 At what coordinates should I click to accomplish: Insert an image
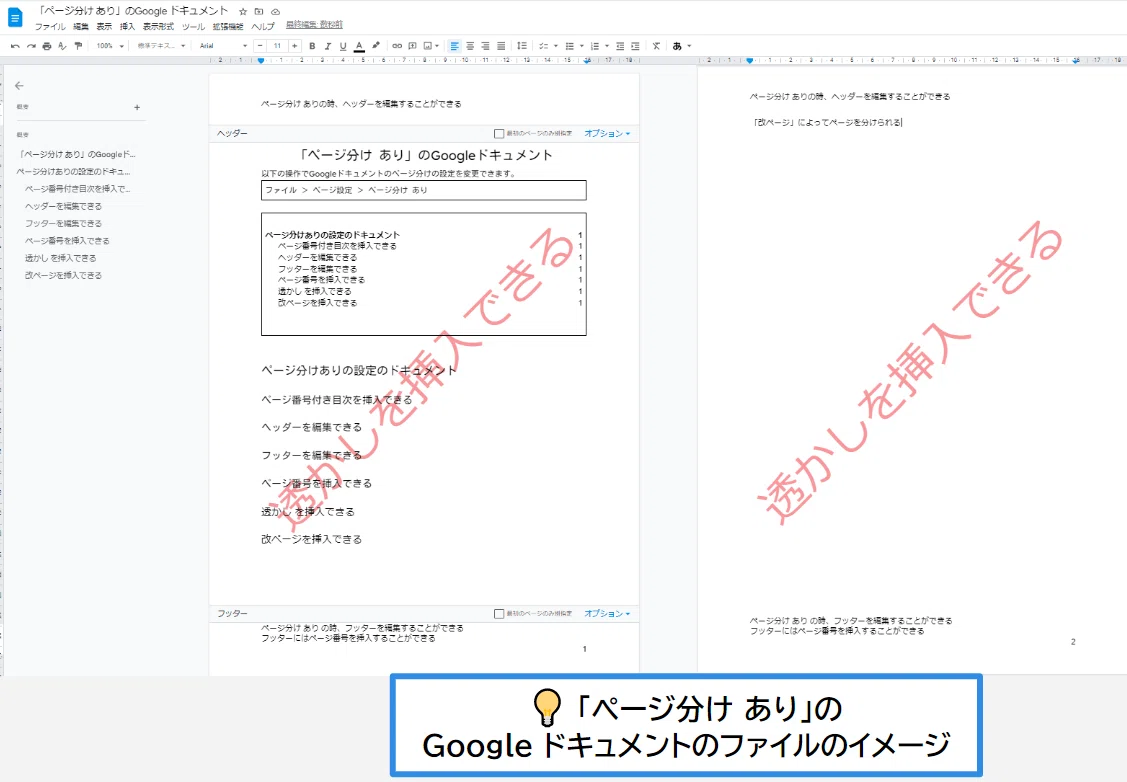tap(428, 46)
